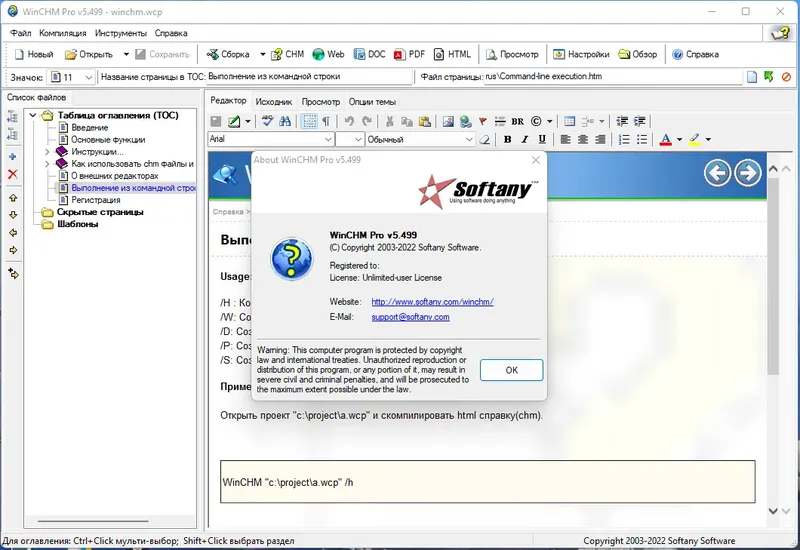The width and height of the screenshot is (800, 550).
Task: Switch to the Опции темы tab
Action: [x=372, y=102]
